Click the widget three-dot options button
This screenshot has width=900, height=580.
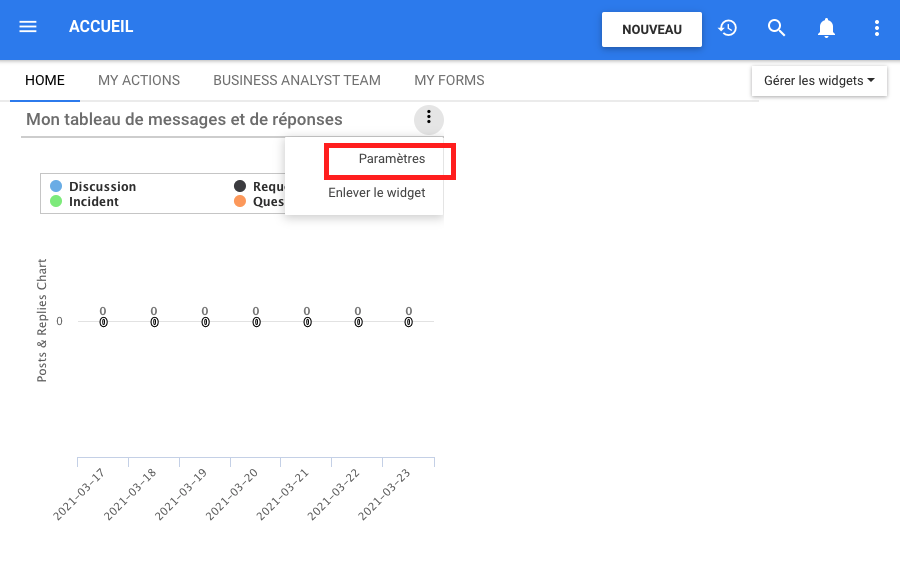point(429,119)
